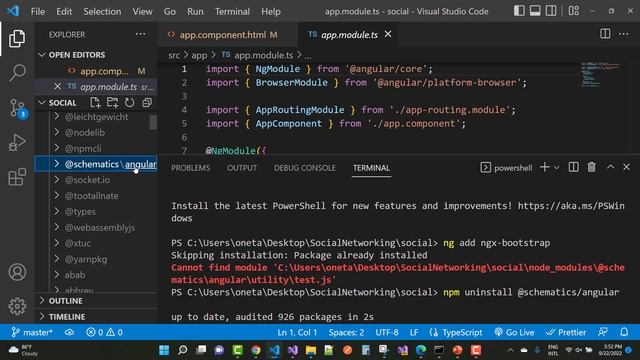This screenshot has height=360, width=640.
Task: Open the Terminal menu
Action: (232, 11)
